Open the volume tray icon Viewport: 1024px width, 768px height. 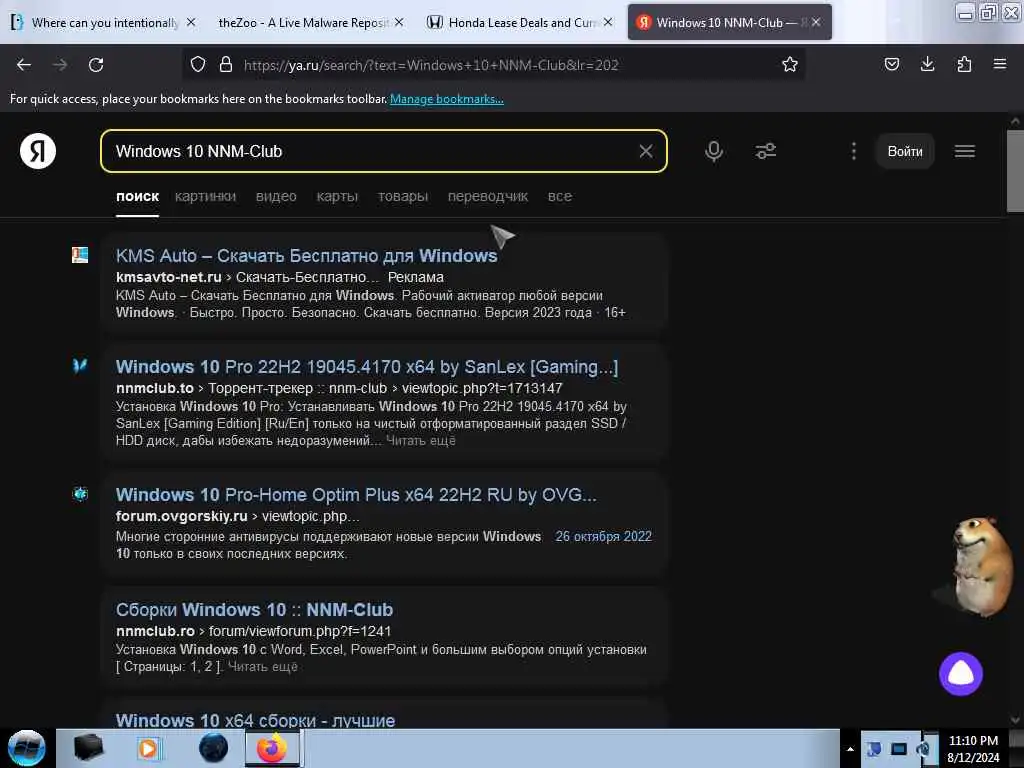[922, 749]
